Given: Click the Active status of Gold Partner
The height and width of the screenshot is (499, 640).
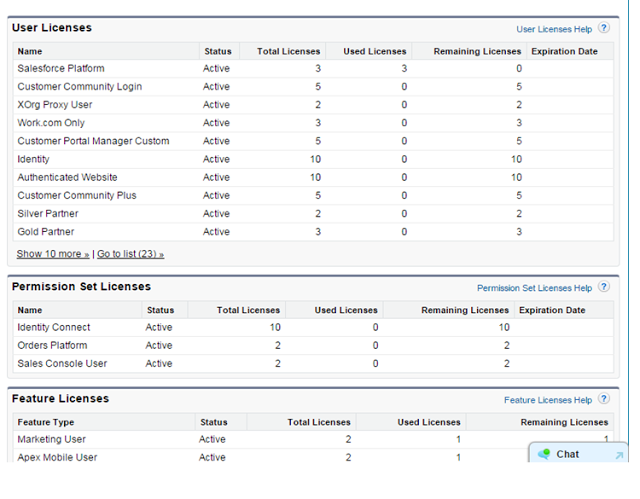Looking at the screenshot, I should point(216,232).
